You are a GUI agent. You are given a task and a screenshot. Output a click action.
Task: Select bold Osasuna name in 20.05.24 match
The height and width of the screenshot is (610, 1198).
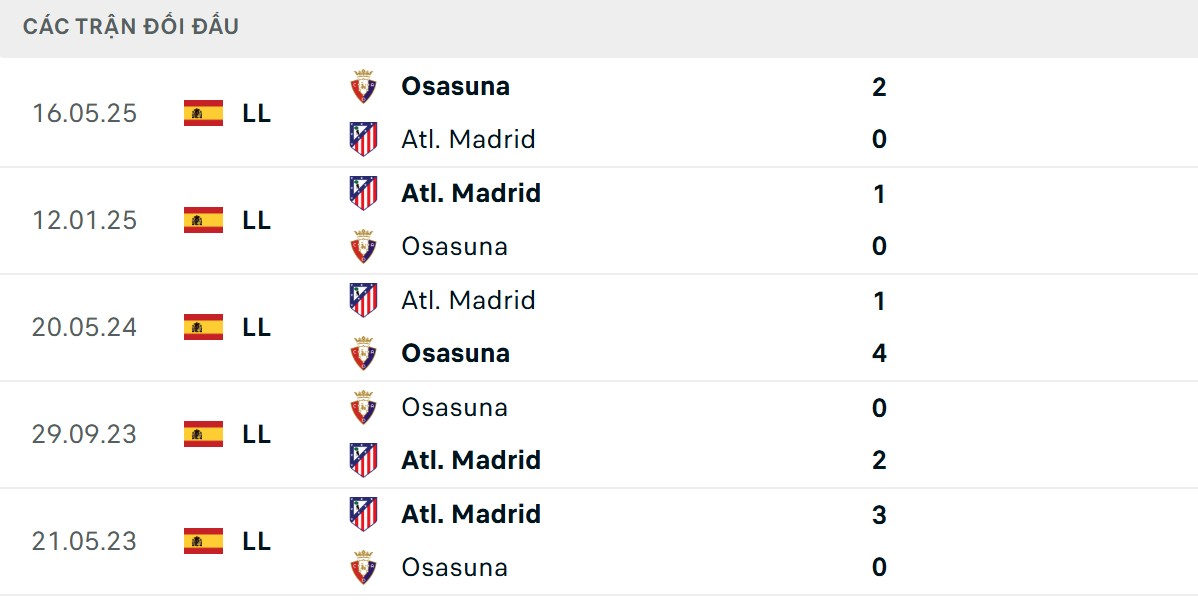tap(455, 353)
